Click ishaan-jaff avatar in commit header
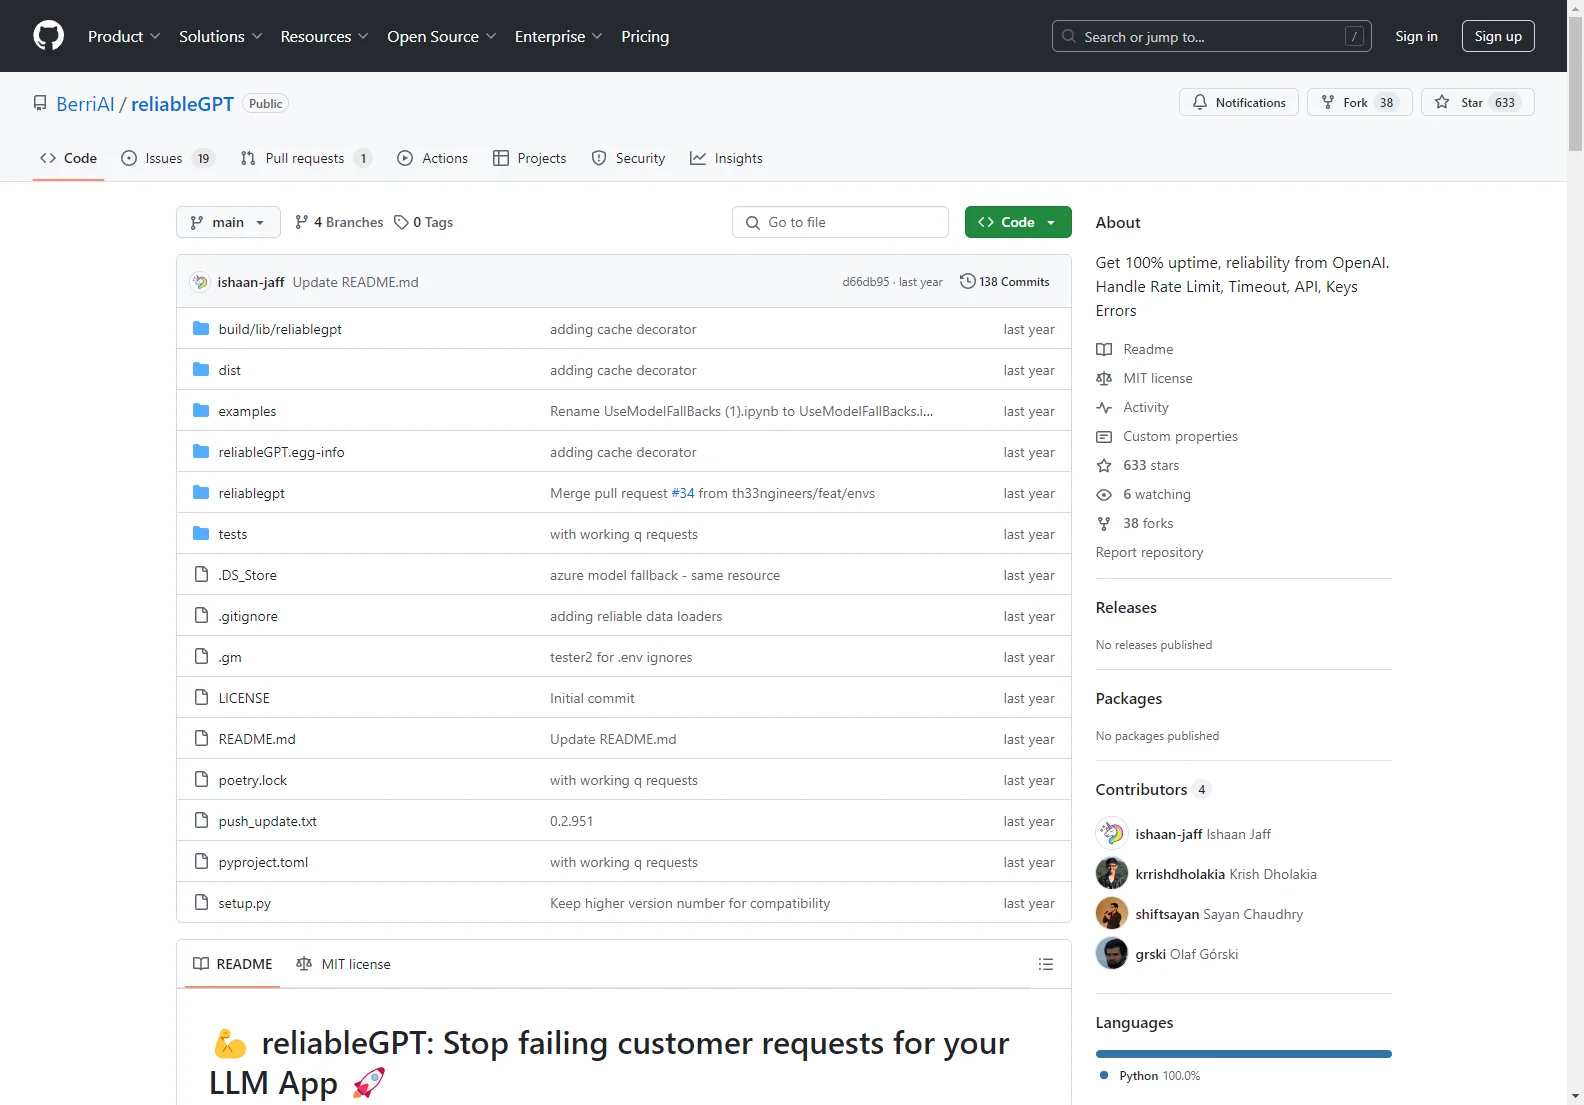 click(x=200, y=282)
